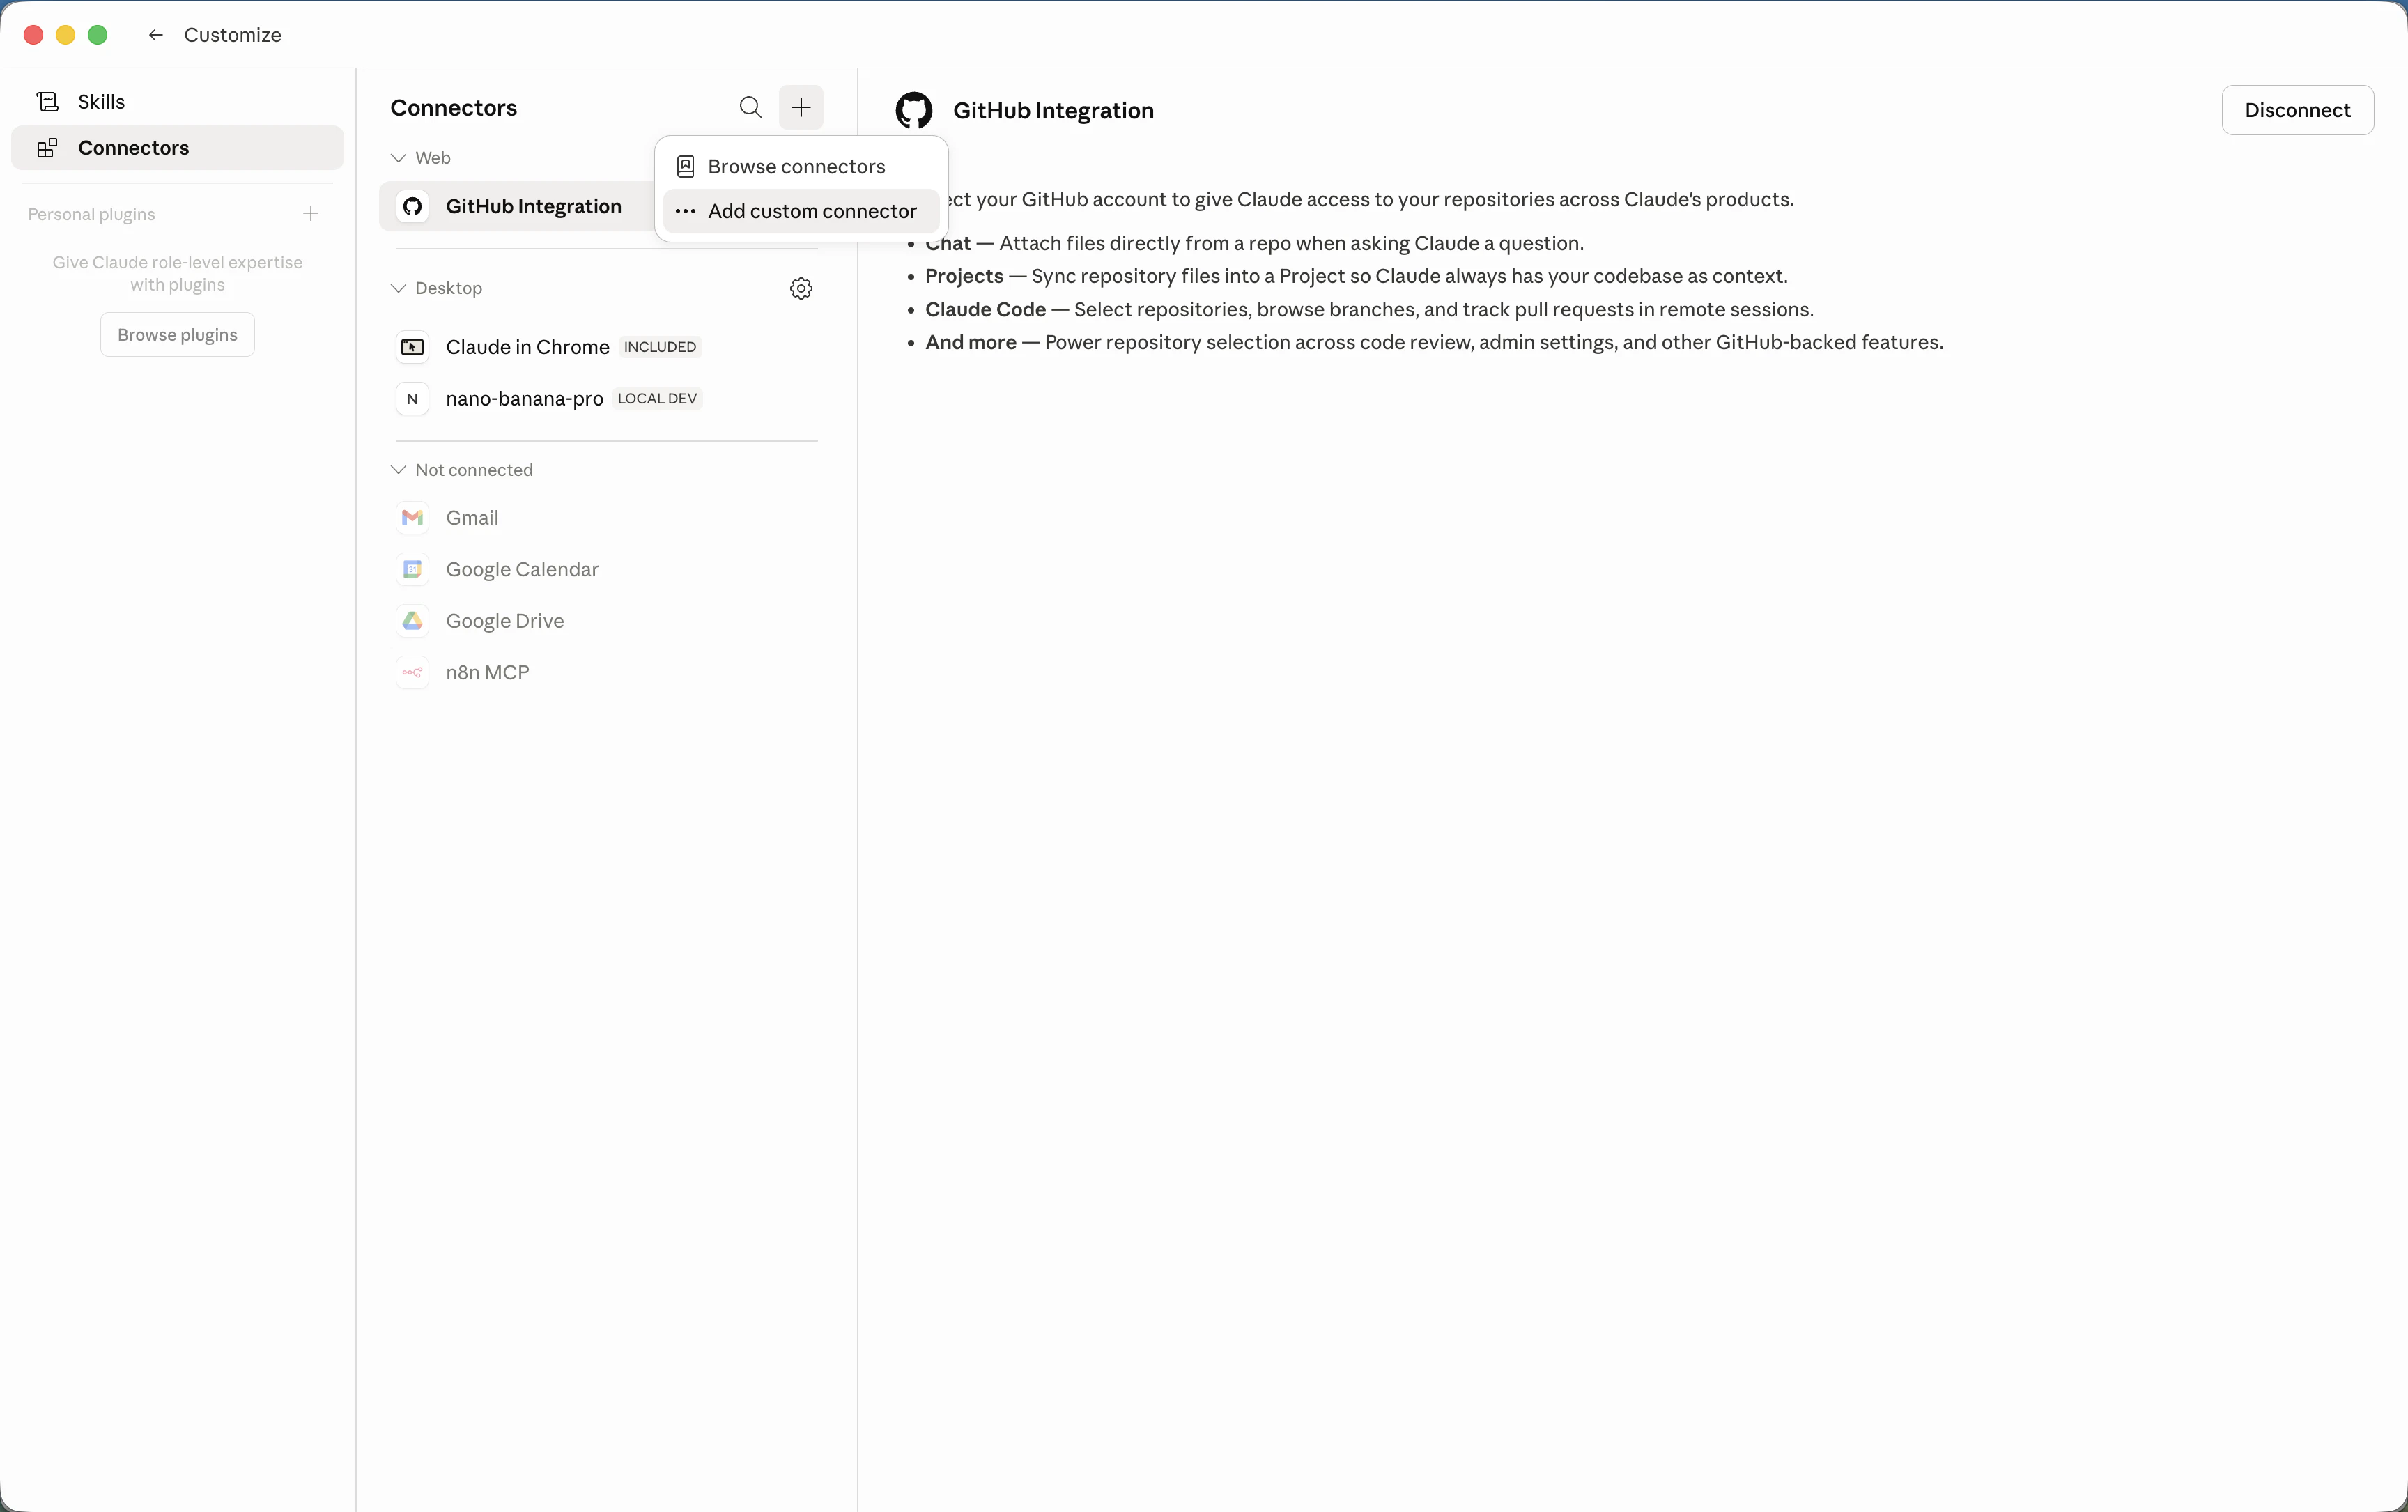Click the Disconnect button for GitHub
Screen dimensions: 2408x1512
2297,110
